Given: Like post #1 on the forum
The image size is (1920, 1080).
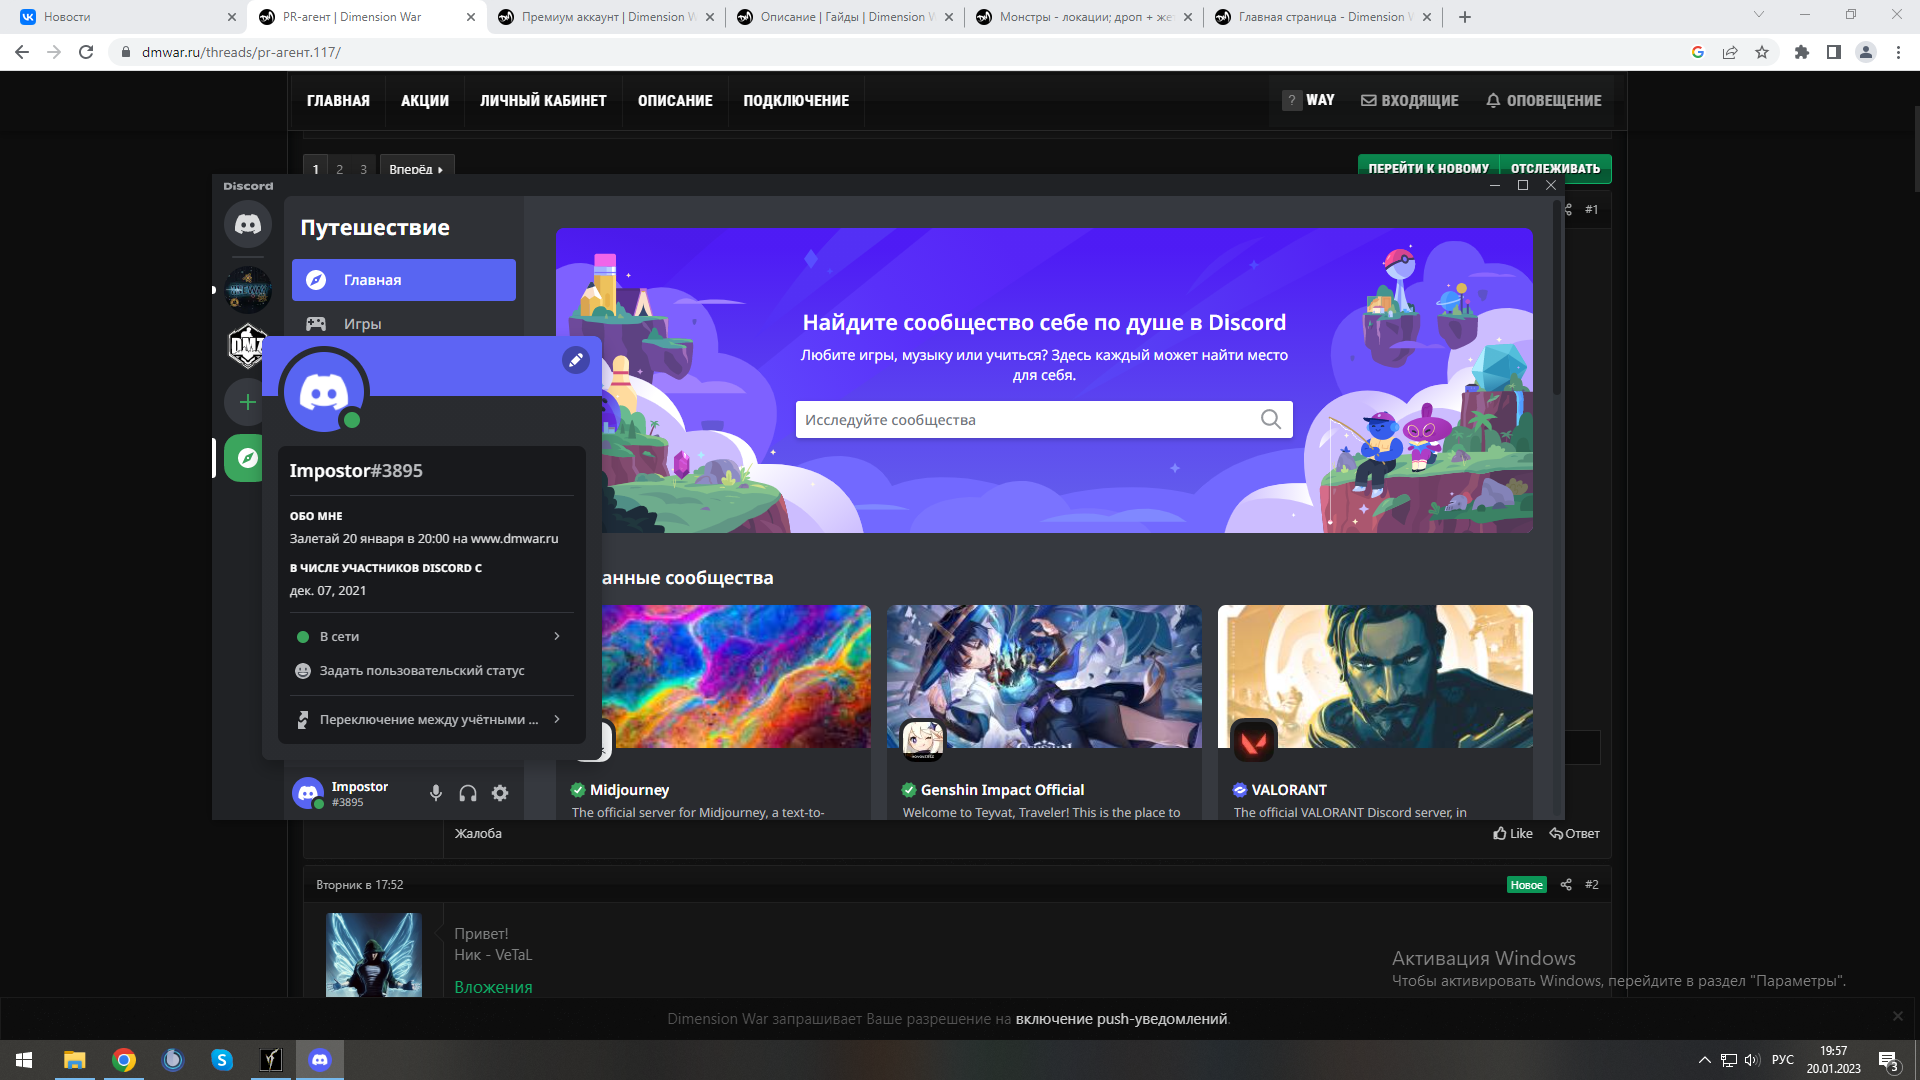Looking at the screenshot, I should [x=1513, y=834].
